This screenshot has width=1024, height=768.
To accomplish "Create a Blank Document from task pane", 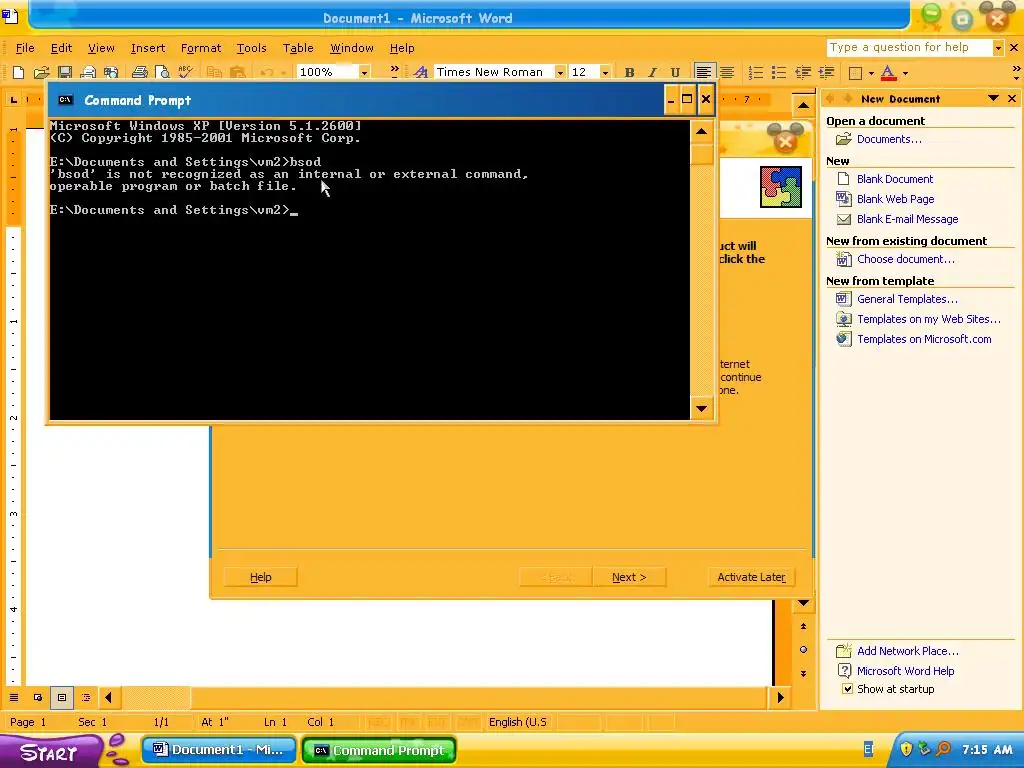I will click(x=895, y=179).
